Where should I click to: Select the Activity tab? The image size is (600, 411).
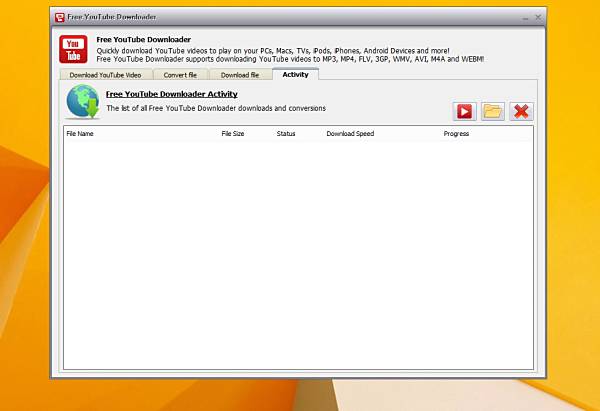(295, 74)
